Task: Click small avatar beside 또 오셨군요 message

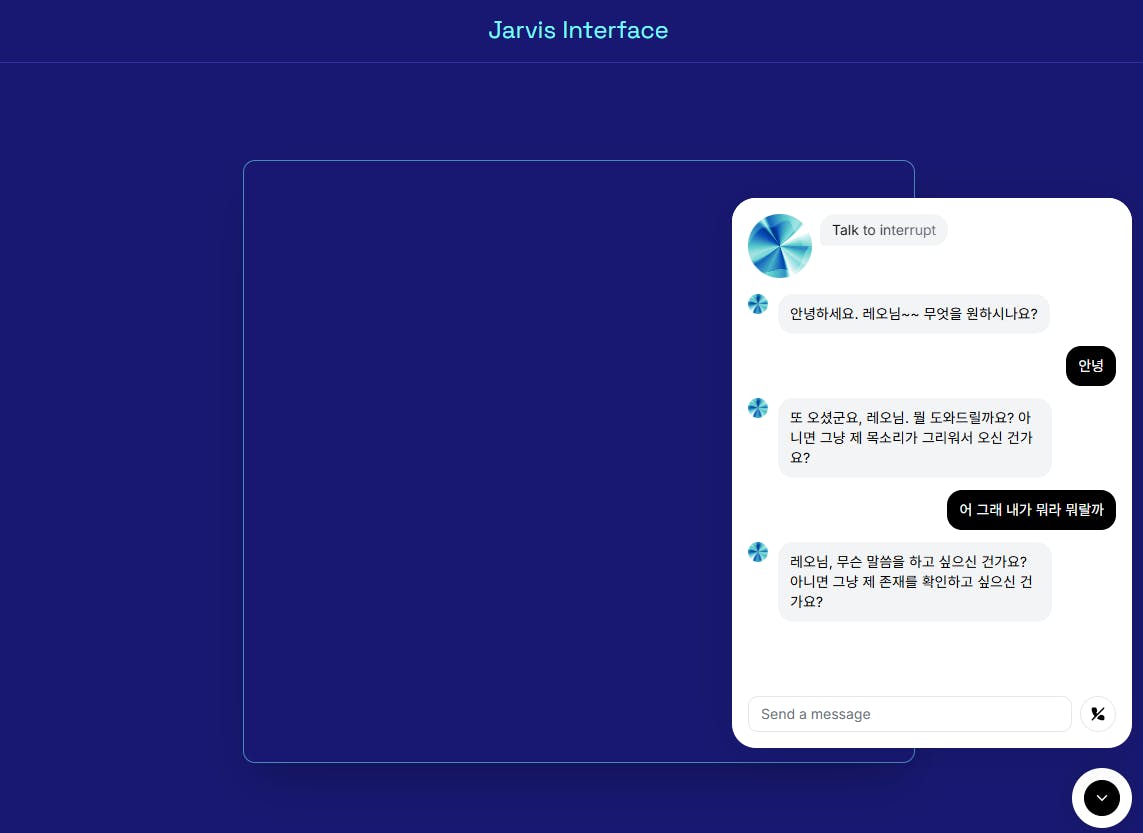Action: point(758,408)
